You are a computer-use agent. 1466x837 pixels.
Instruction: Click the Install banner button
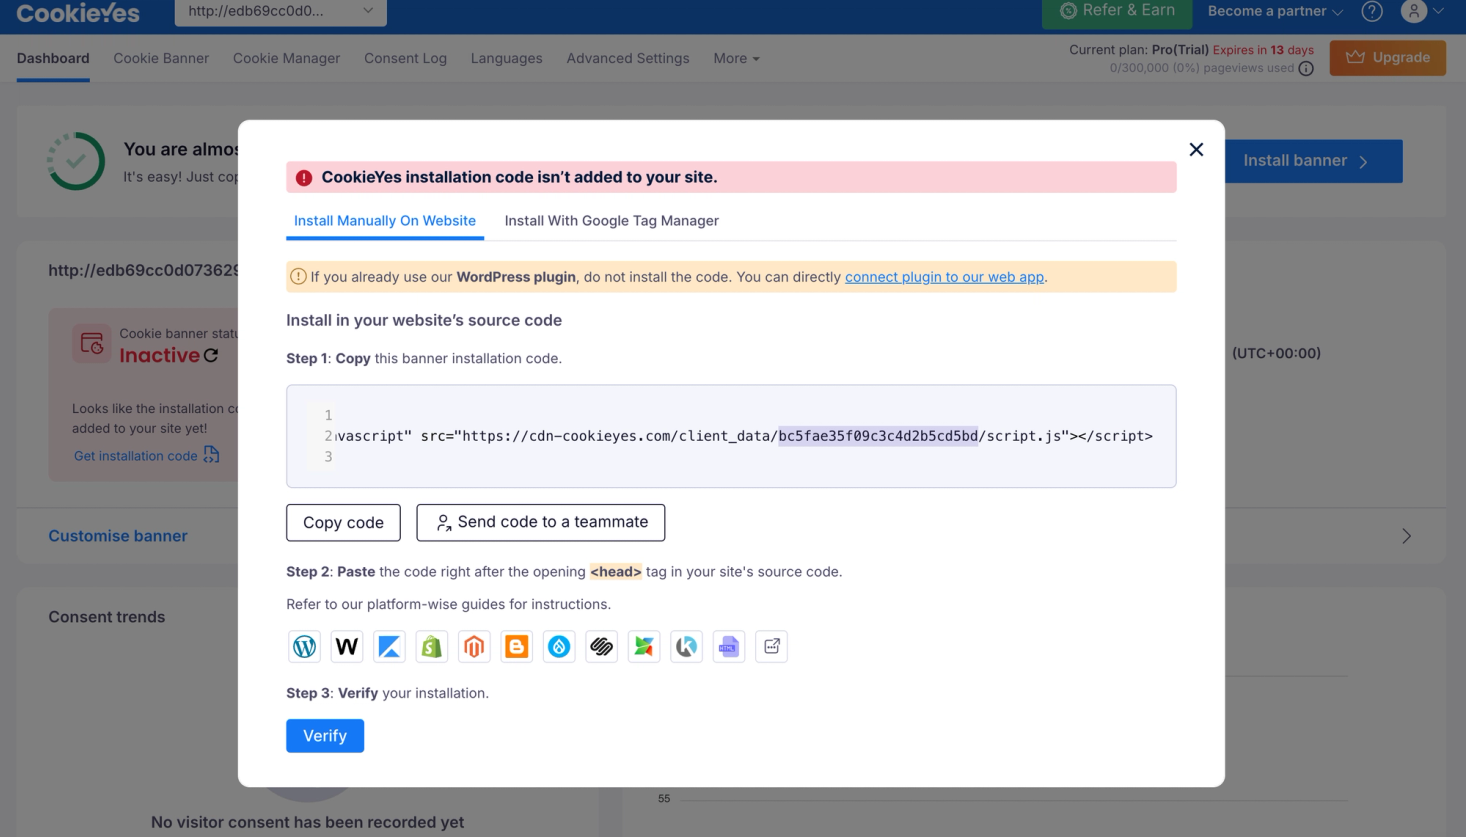click(1313, 161)
